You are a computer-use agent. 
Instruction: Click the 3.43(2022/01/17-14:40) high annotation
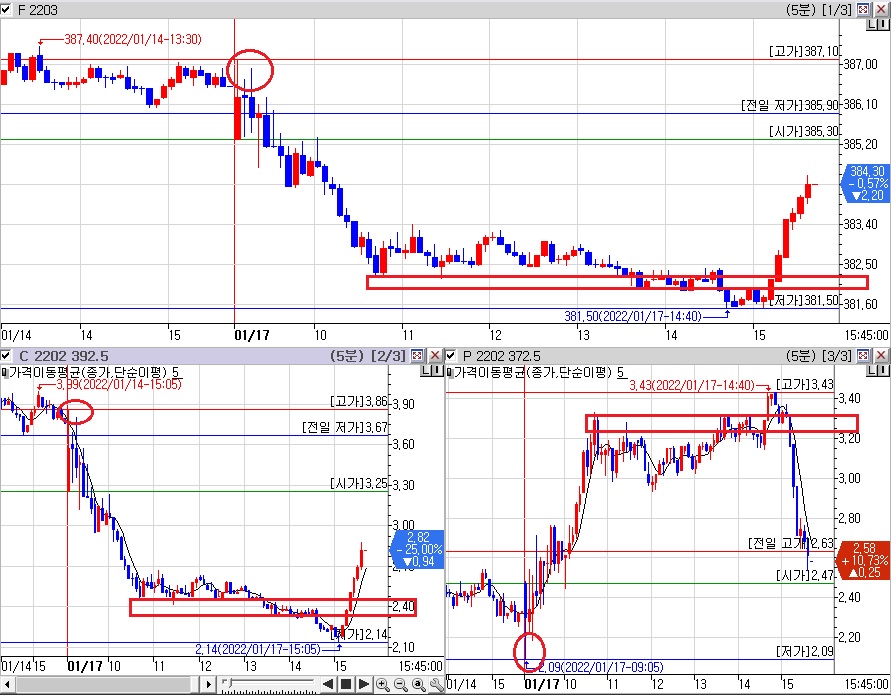point(692,385)
